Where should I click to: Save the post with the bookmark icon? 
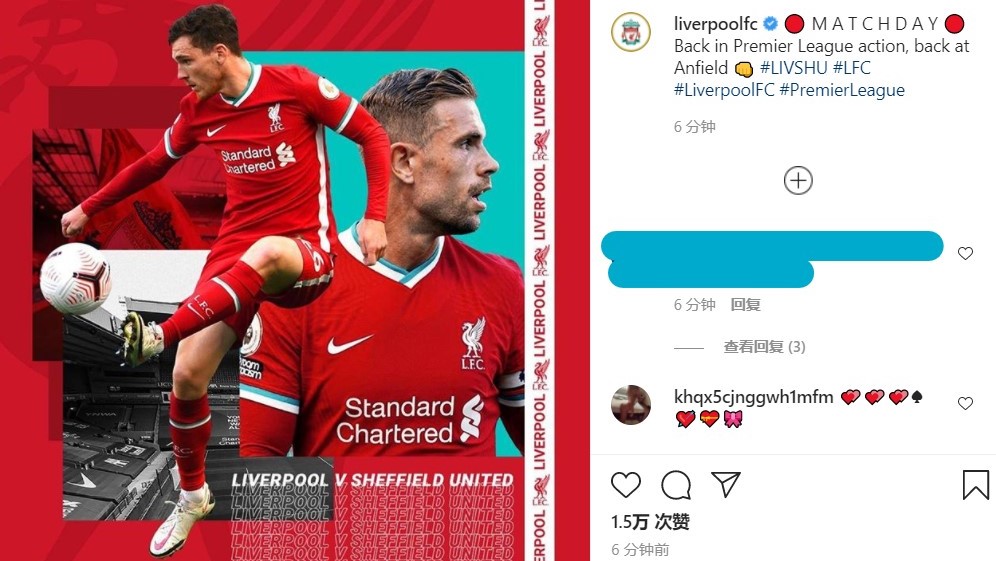coord(976,485)
